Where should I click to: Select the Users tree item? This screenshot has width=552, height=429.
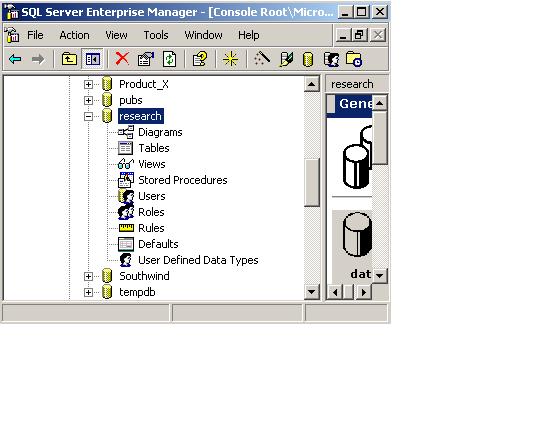tap(152, 196)
